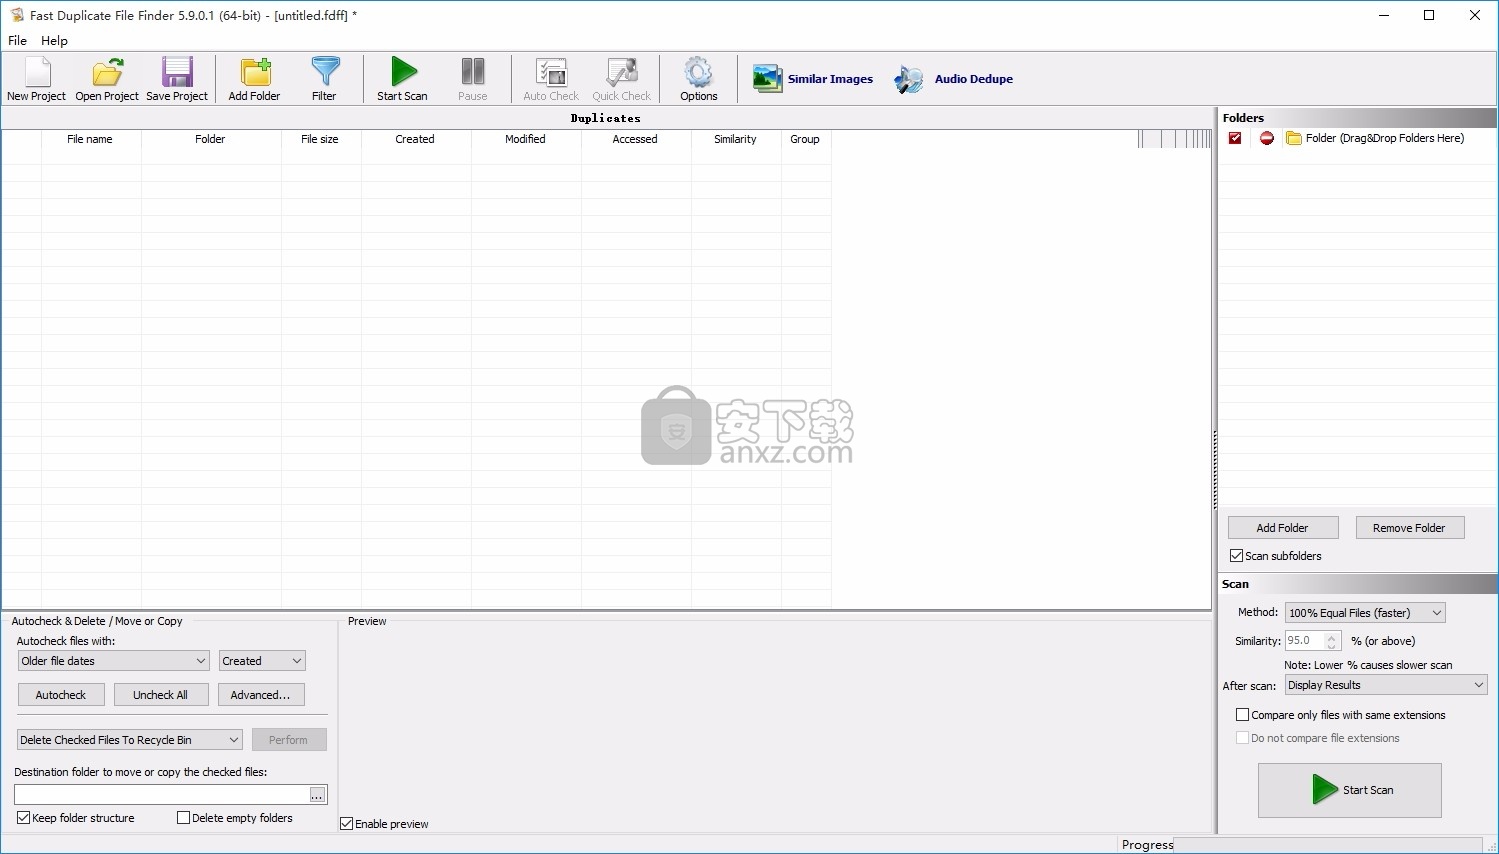Click Add Folder button in Folders panel
This screenshot has width=1499, height=854.
[1282, 528]
